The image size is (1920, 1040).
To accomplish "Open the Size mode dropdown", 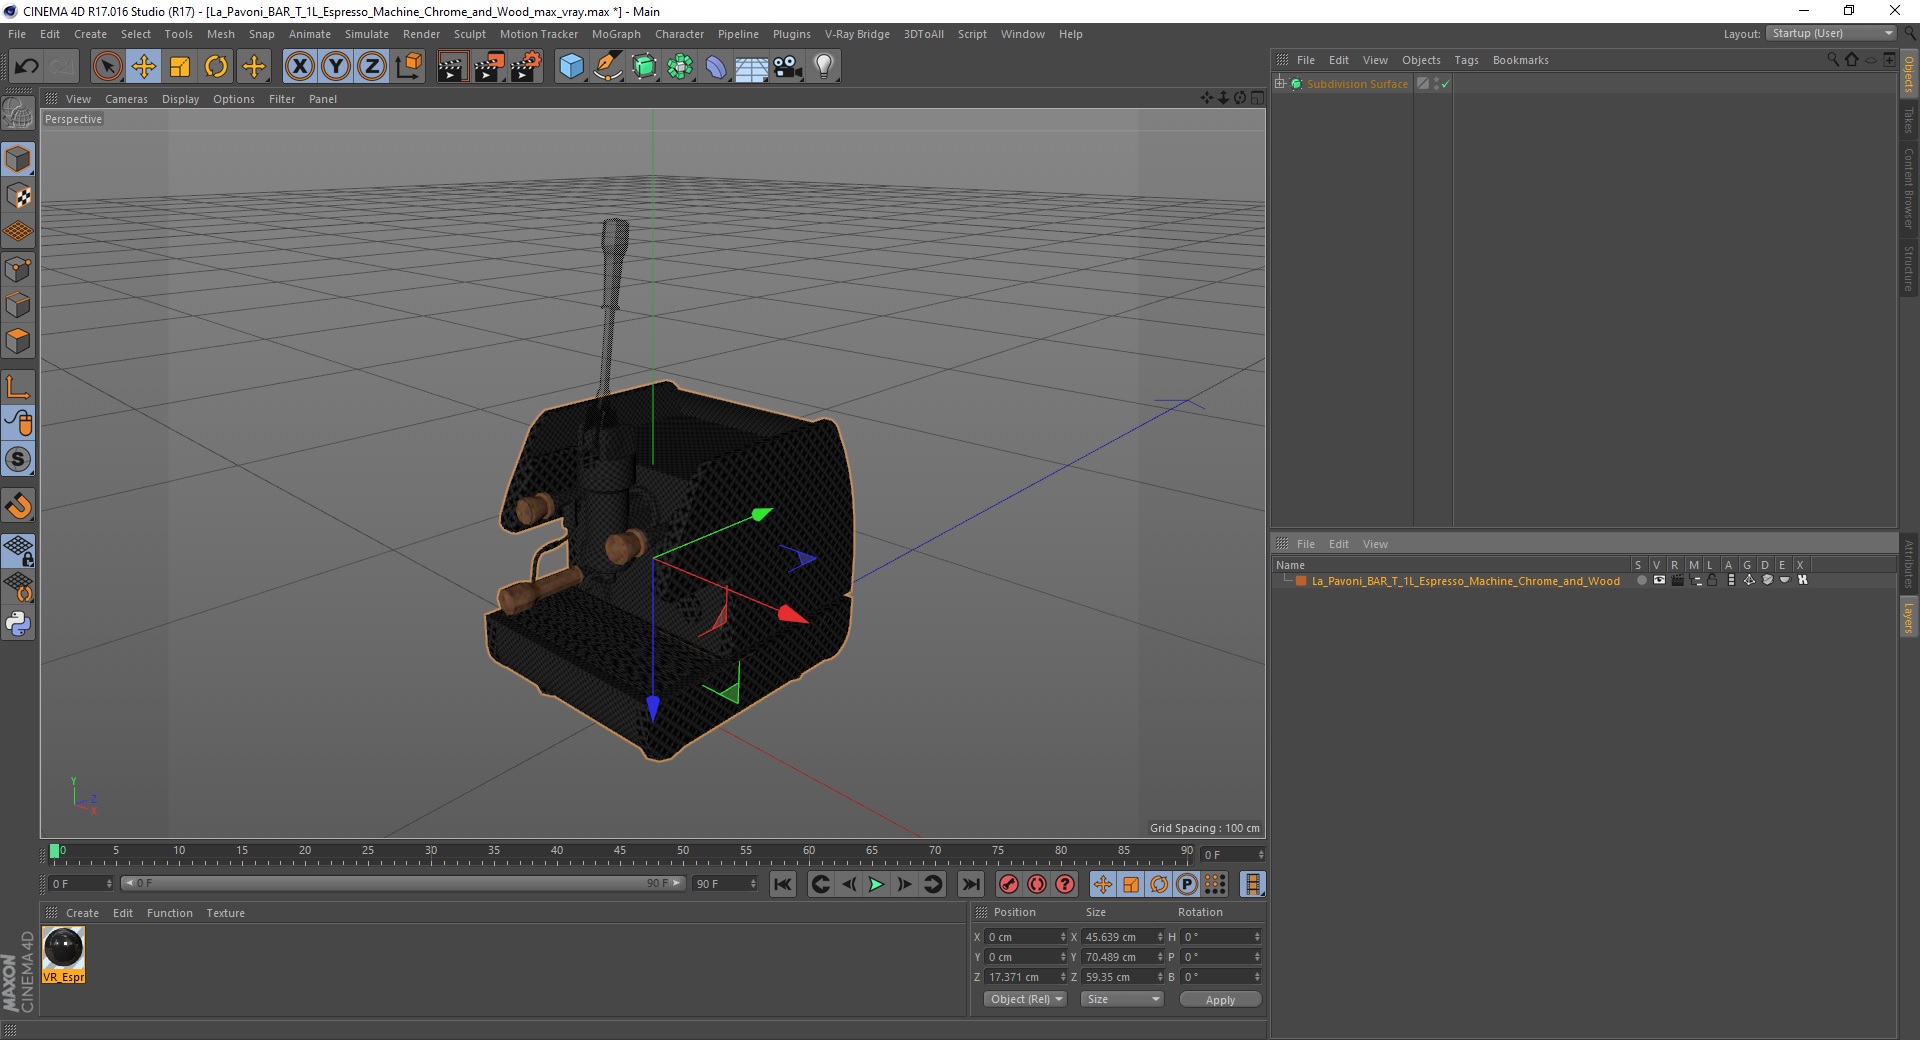I will (x=1122, y=999).
